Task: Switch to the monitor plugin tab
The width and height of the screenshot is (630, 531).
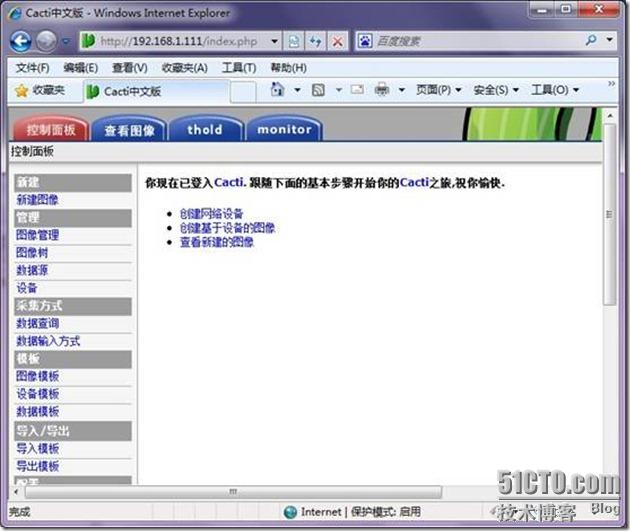Action: (284, 129)
